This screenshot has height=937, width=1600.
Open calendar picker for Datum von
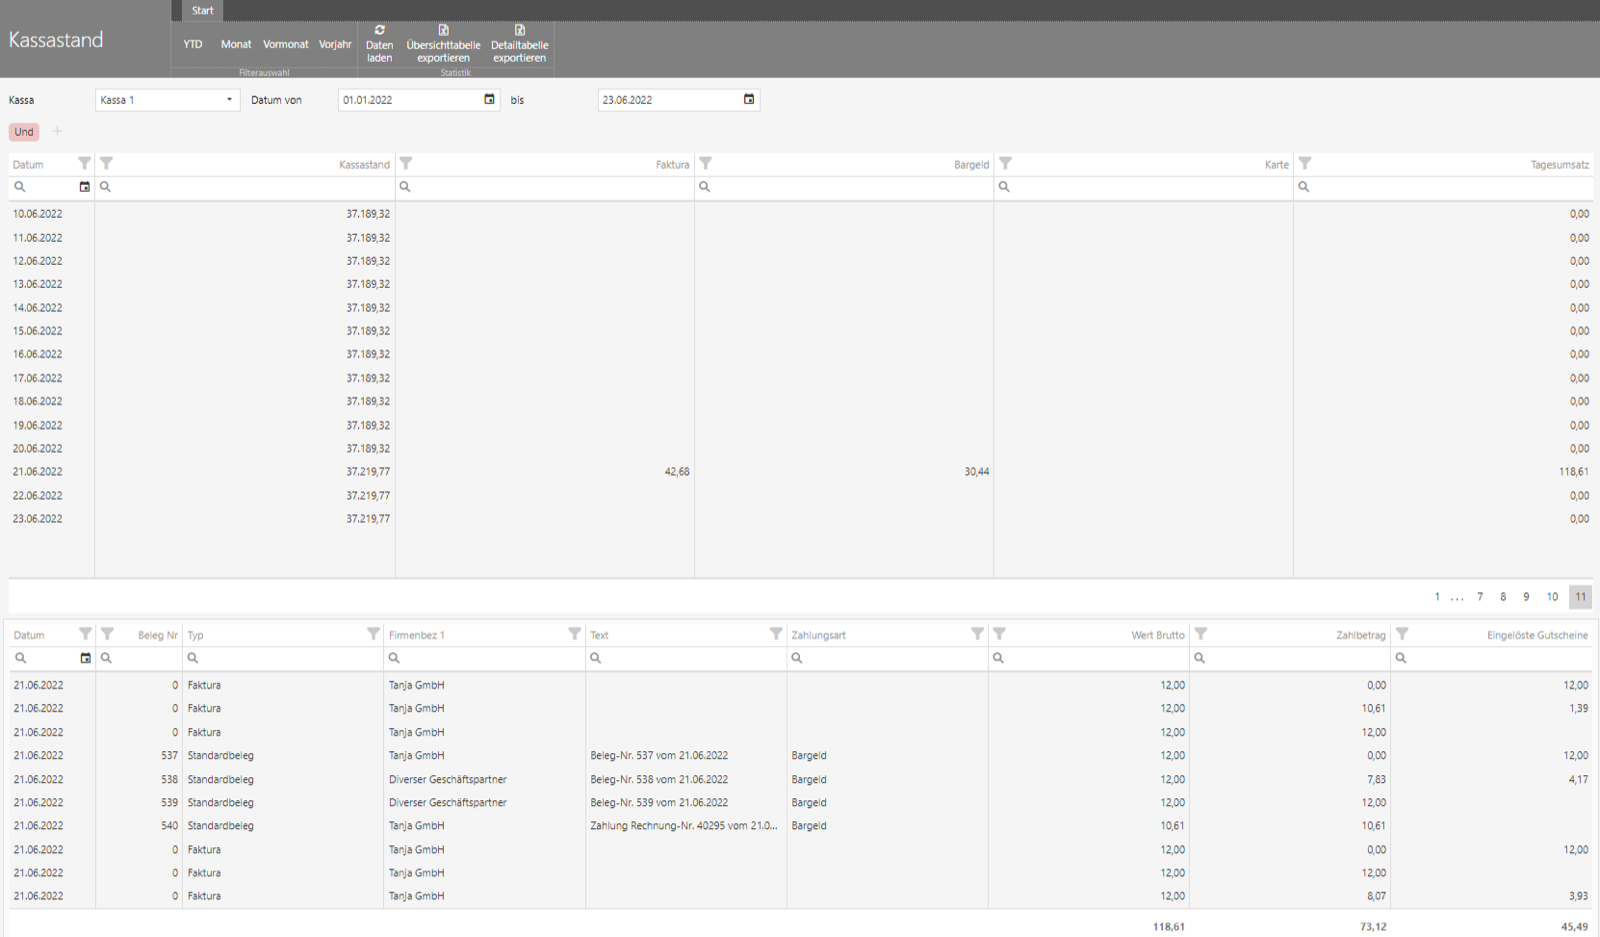(489, 99)
